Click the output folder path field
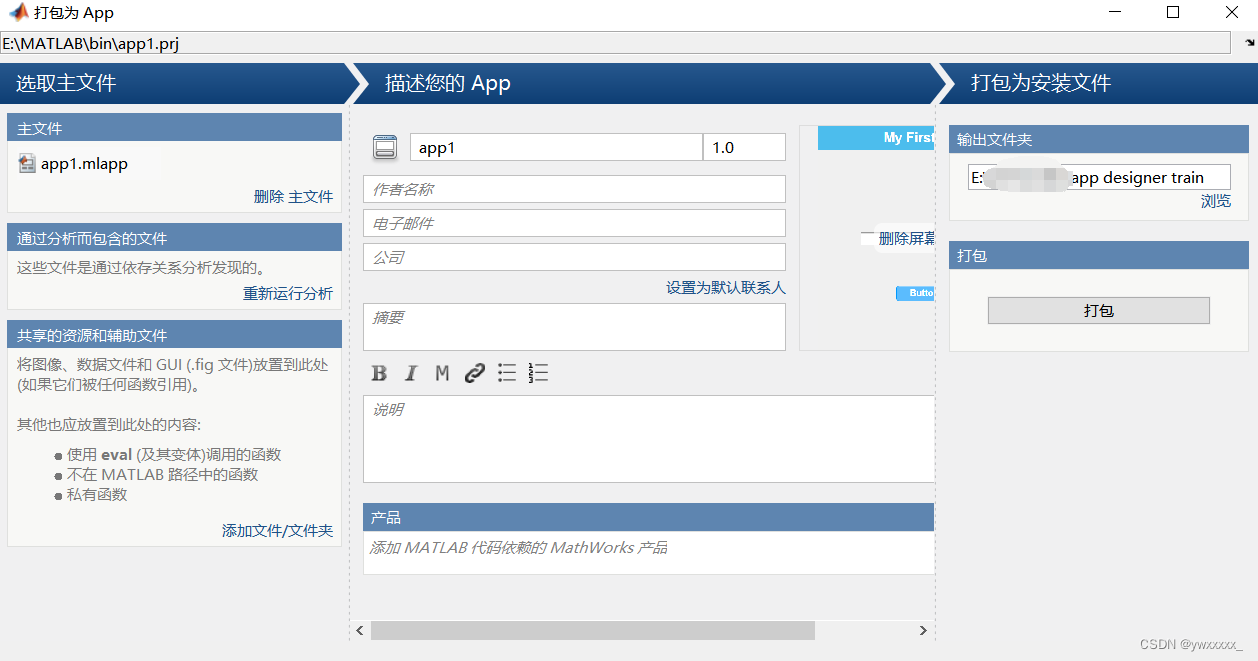The image size is (1258, 661). (1099, 177)
